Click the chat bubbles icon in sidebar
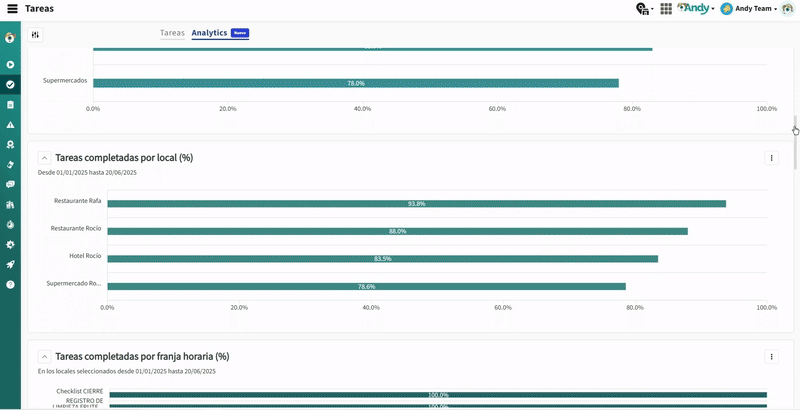 coord(10,184)
